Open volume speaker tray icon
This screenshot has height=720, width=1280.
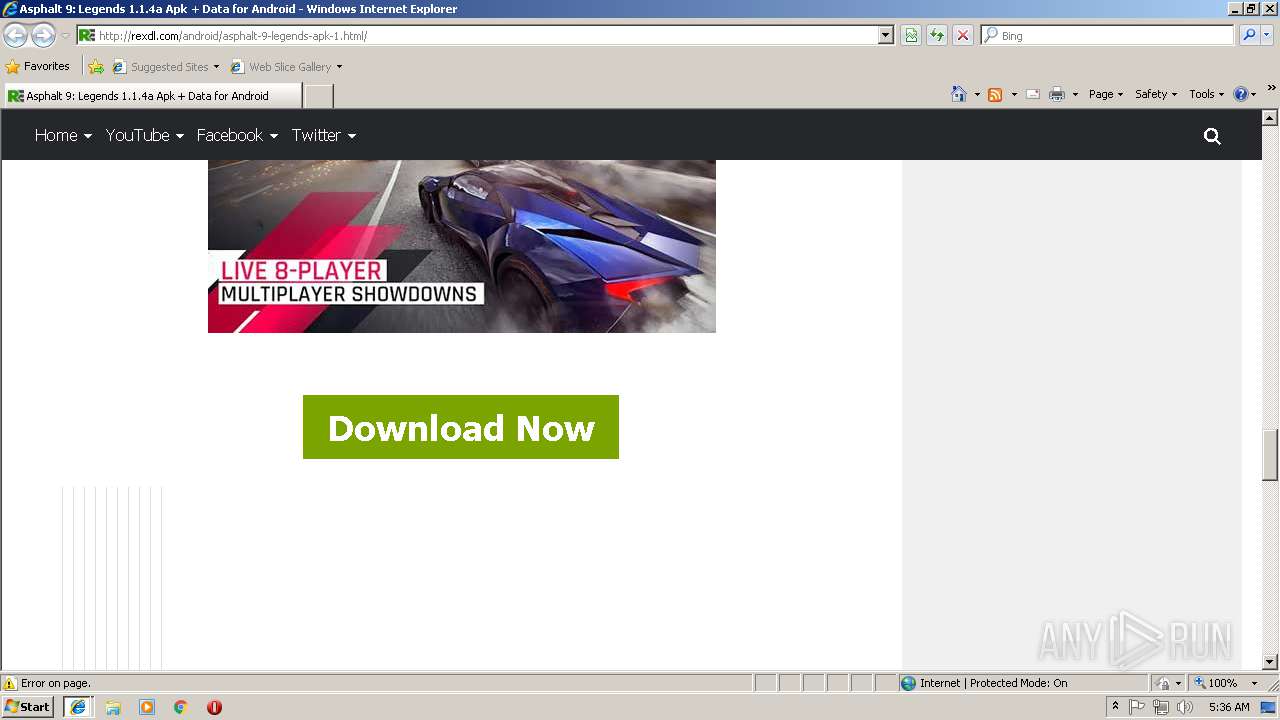coord(1185,707)
